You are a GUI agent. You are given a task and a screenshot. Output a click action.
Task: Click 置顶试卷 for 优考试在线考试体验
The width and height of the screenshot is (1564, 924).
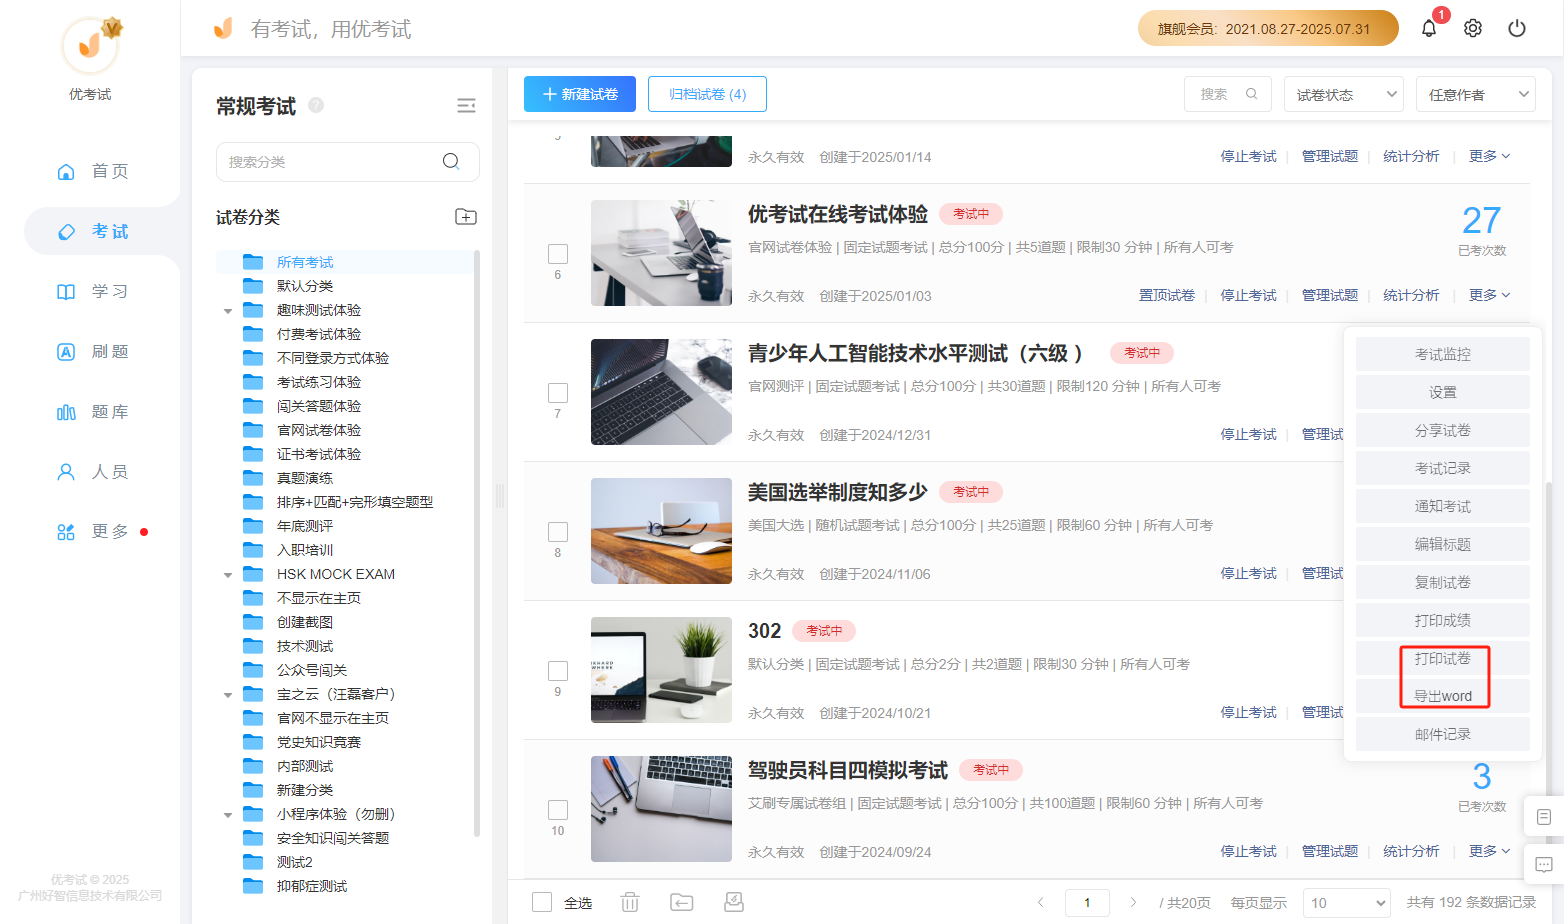pos(1167,295)
